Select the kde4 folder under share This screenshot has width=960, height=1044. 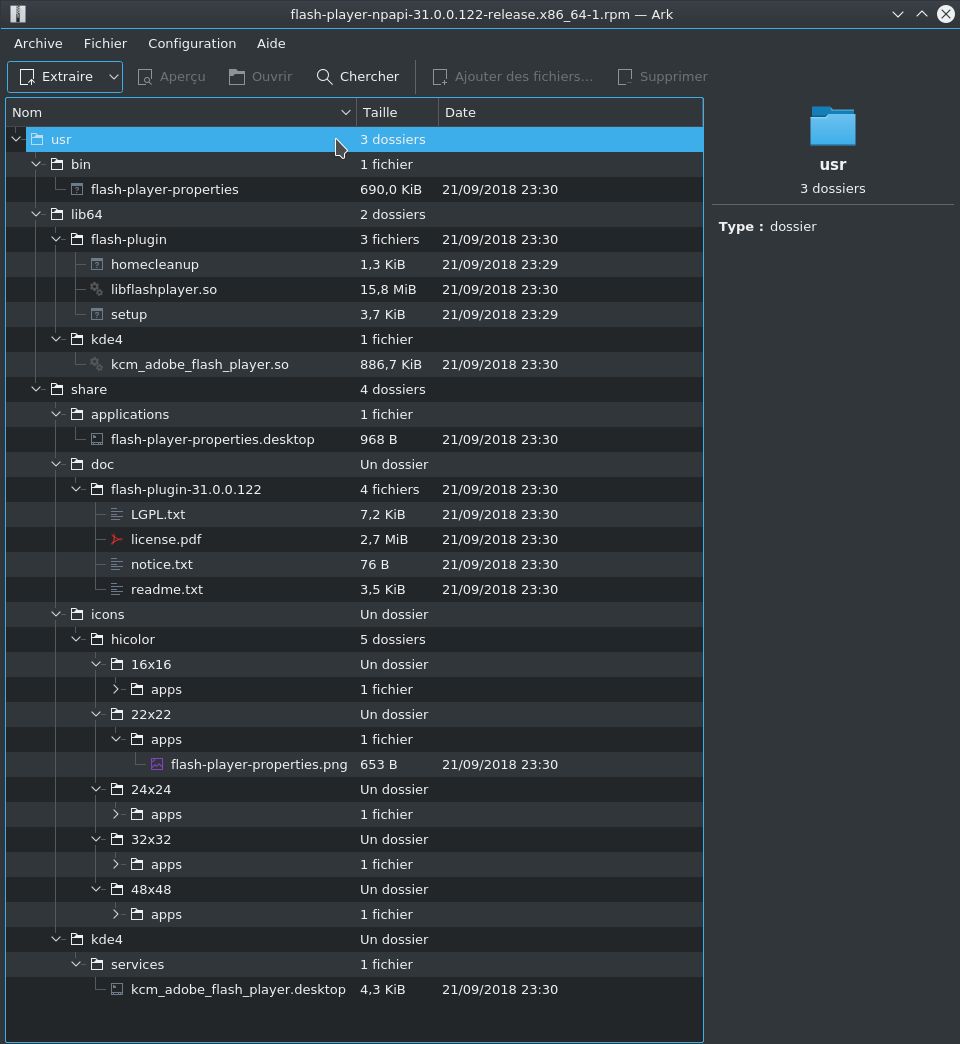(x=107, y=939)
